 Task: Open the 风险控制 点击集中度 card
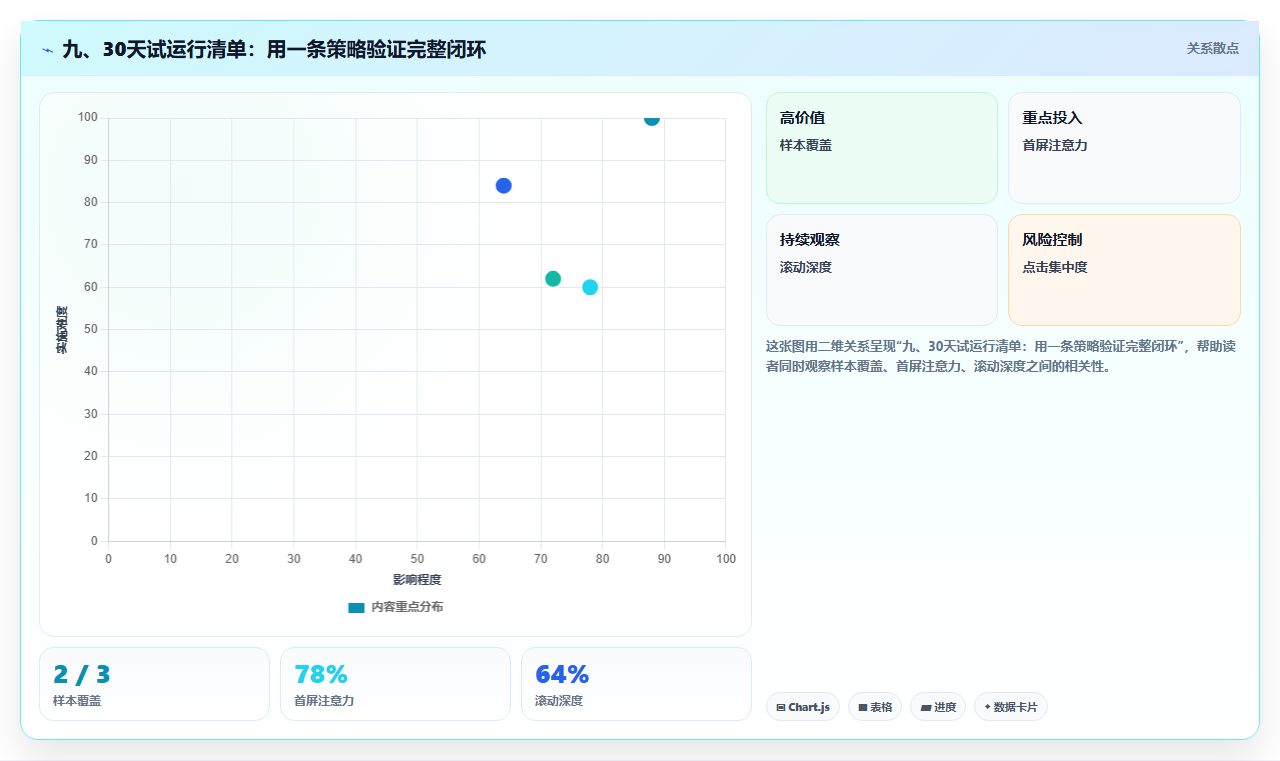[x=1124, y=270]
